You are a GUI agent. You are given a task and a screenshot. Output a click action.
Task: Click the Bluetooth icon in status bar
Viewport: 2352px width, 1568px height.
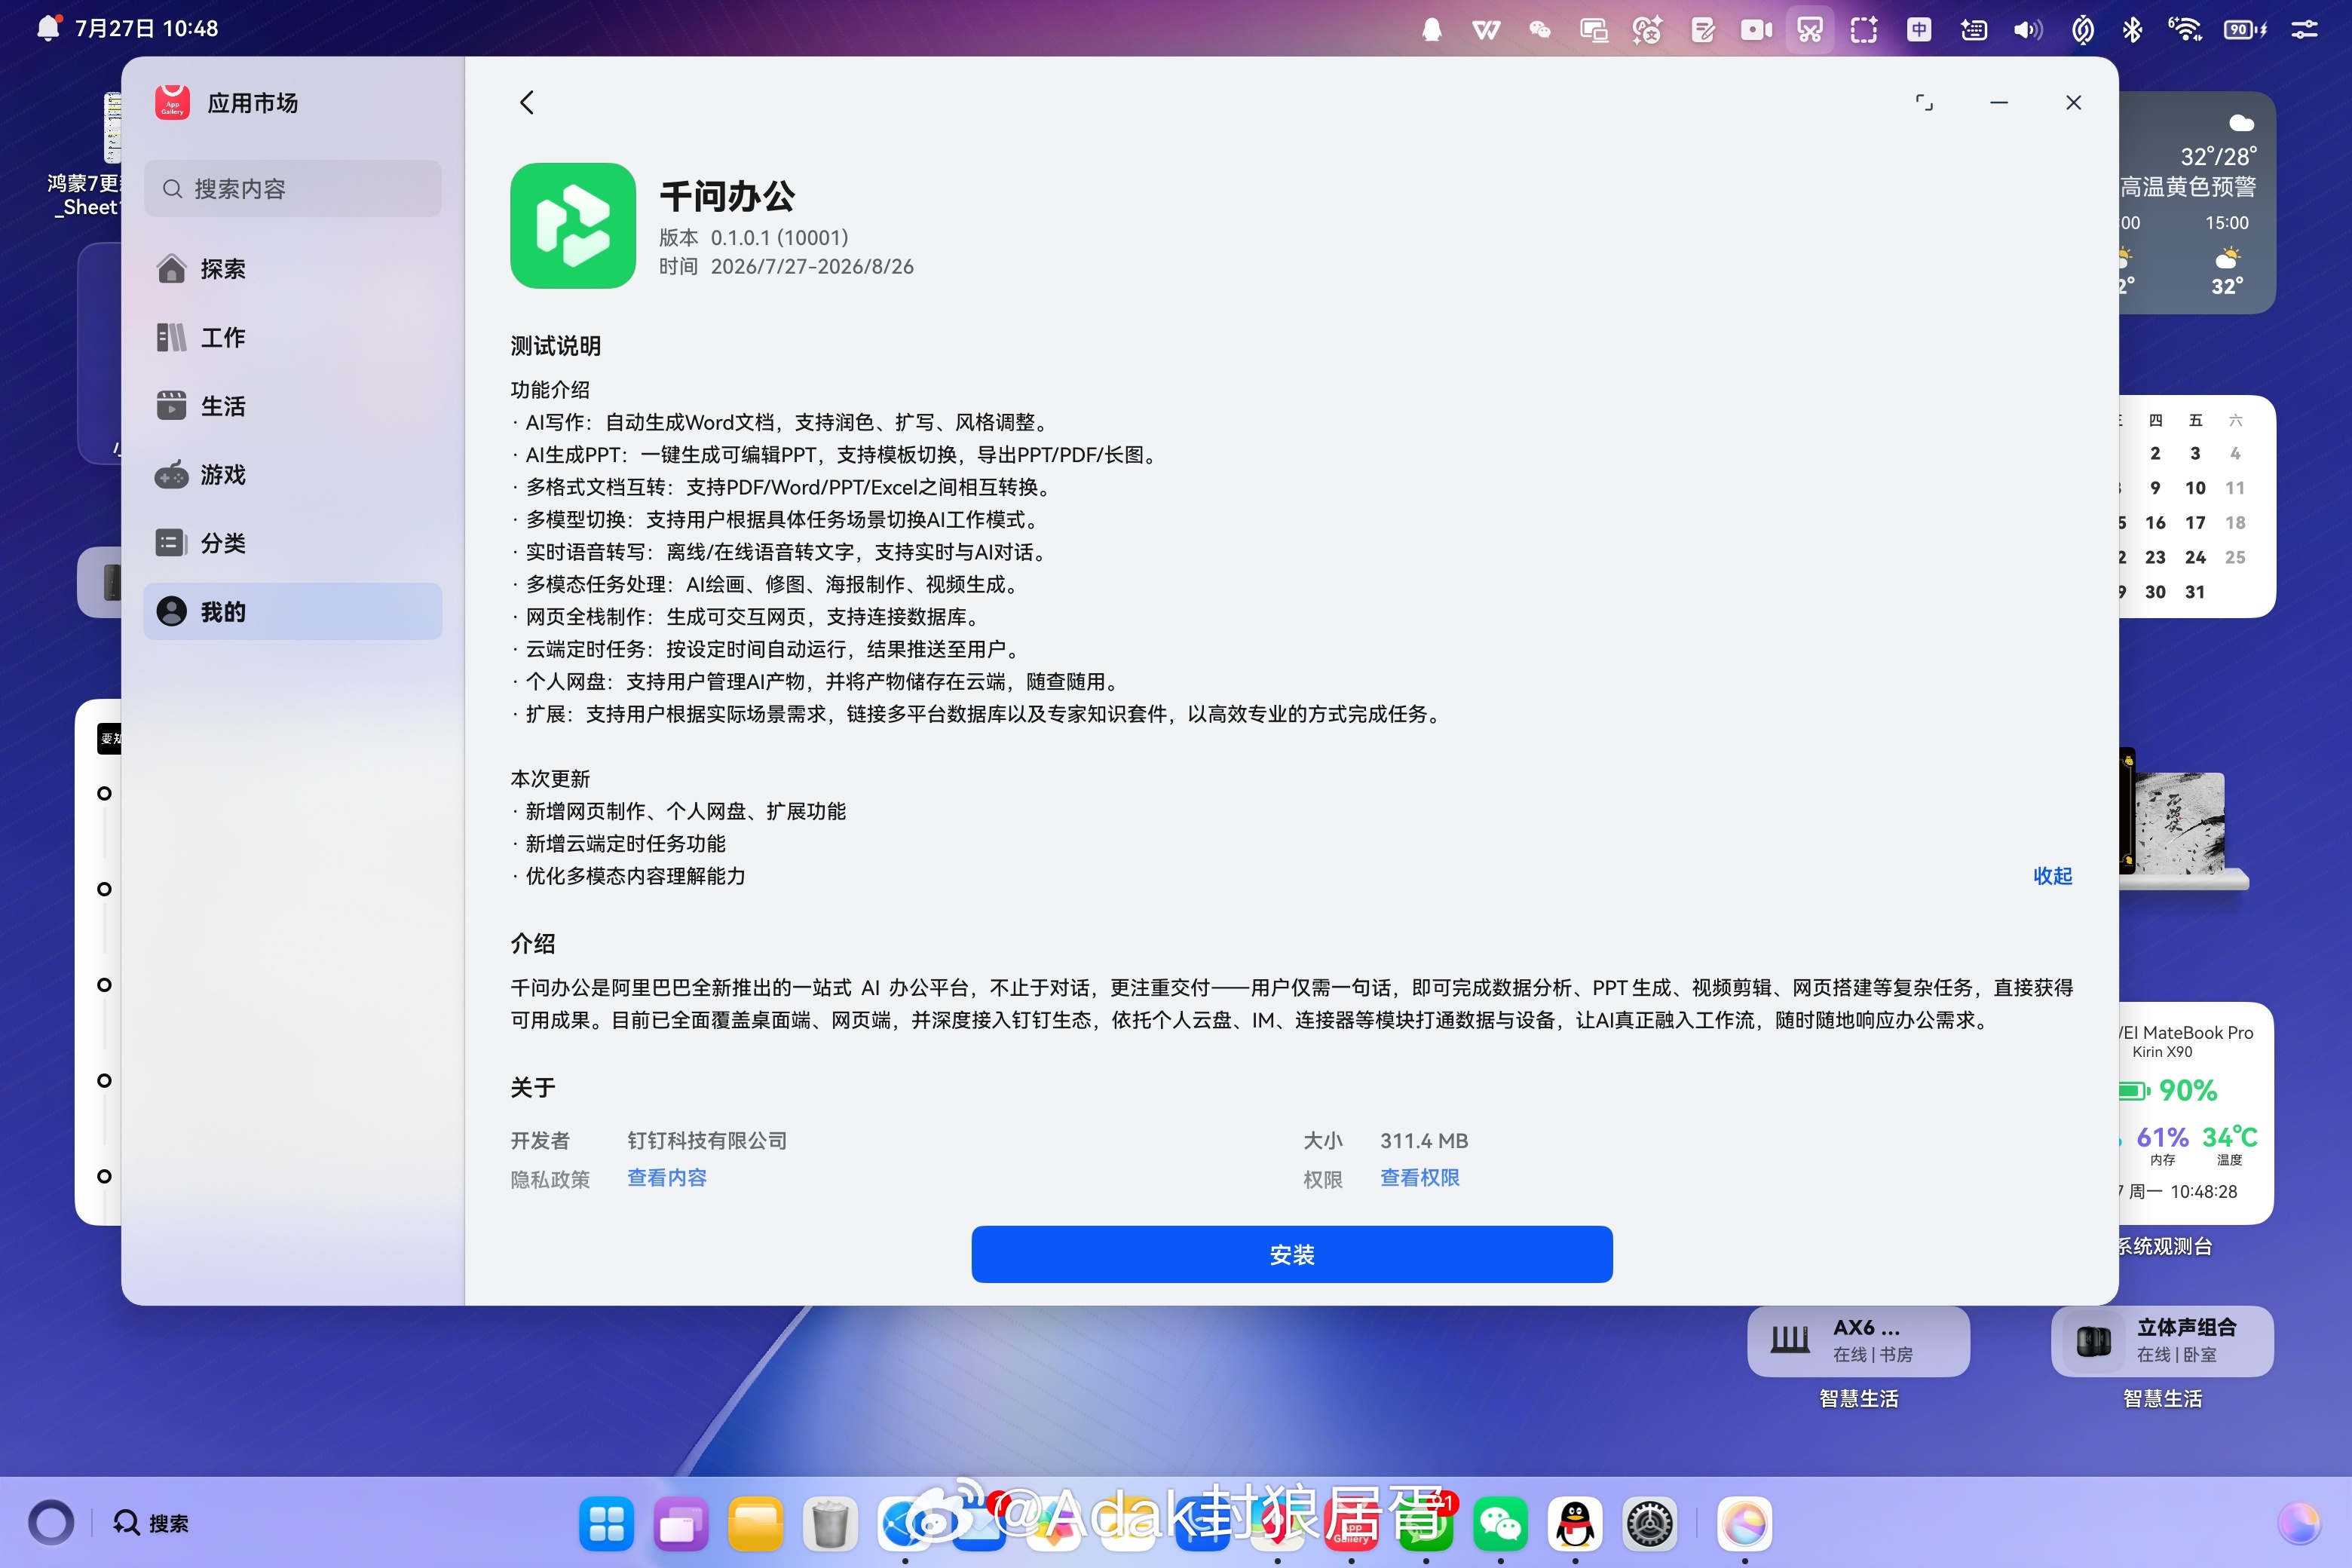2132,29
